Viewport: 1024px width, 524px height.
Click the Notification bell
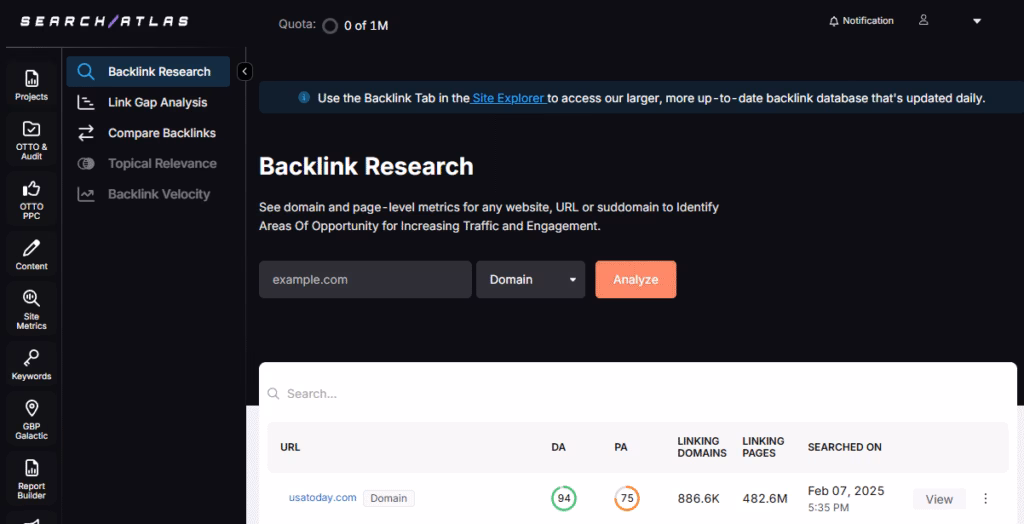pyautogui.click(x=860, y=21)
